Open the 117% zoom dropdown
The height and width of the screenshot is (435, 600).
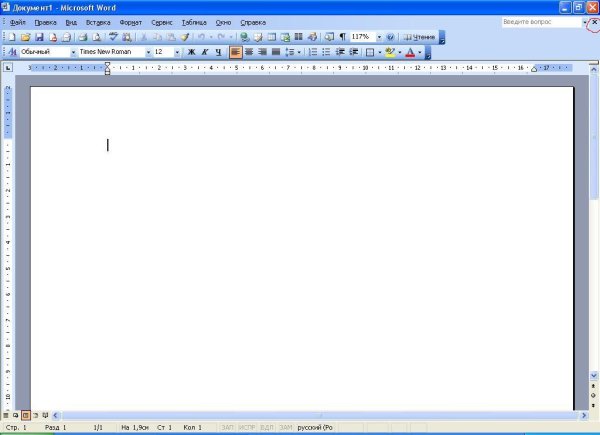click(x=379, y=37)
